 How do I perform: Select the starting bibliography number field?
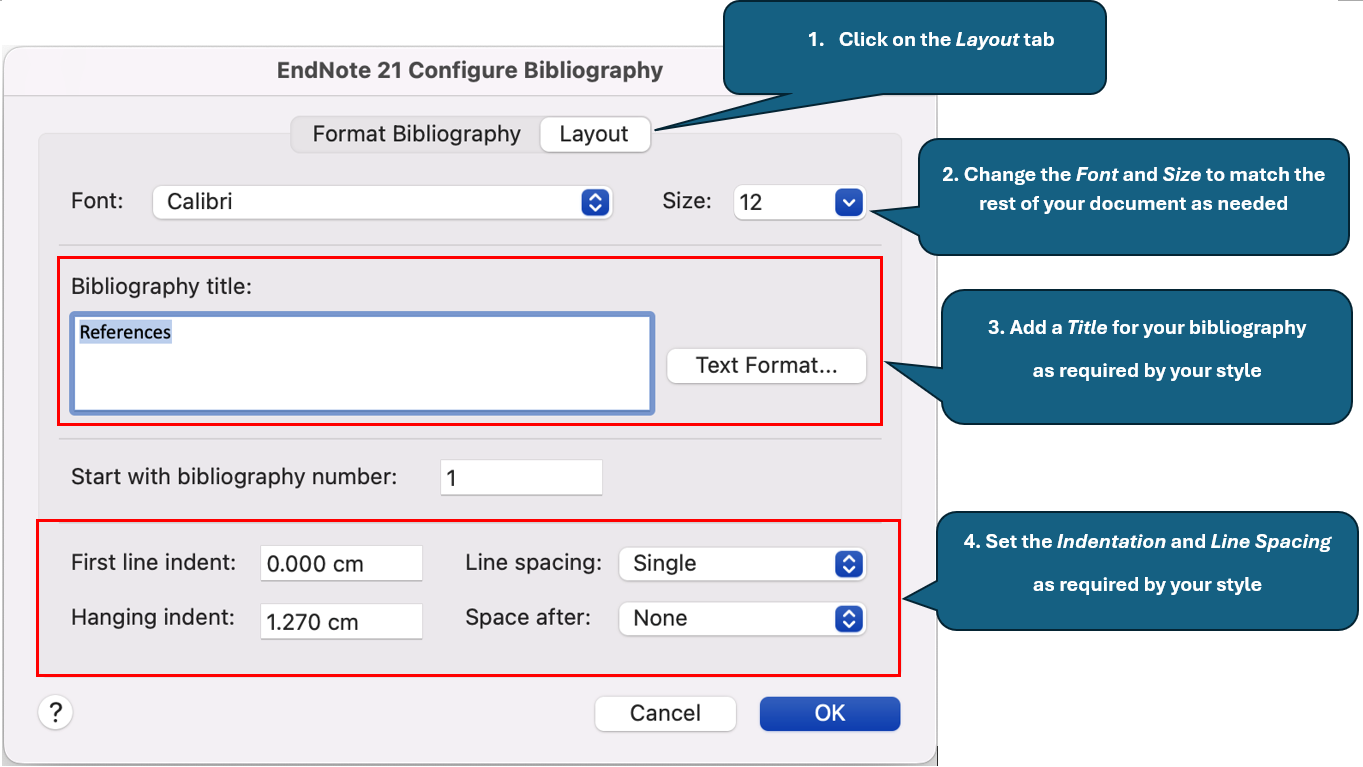tap(520, 477)
